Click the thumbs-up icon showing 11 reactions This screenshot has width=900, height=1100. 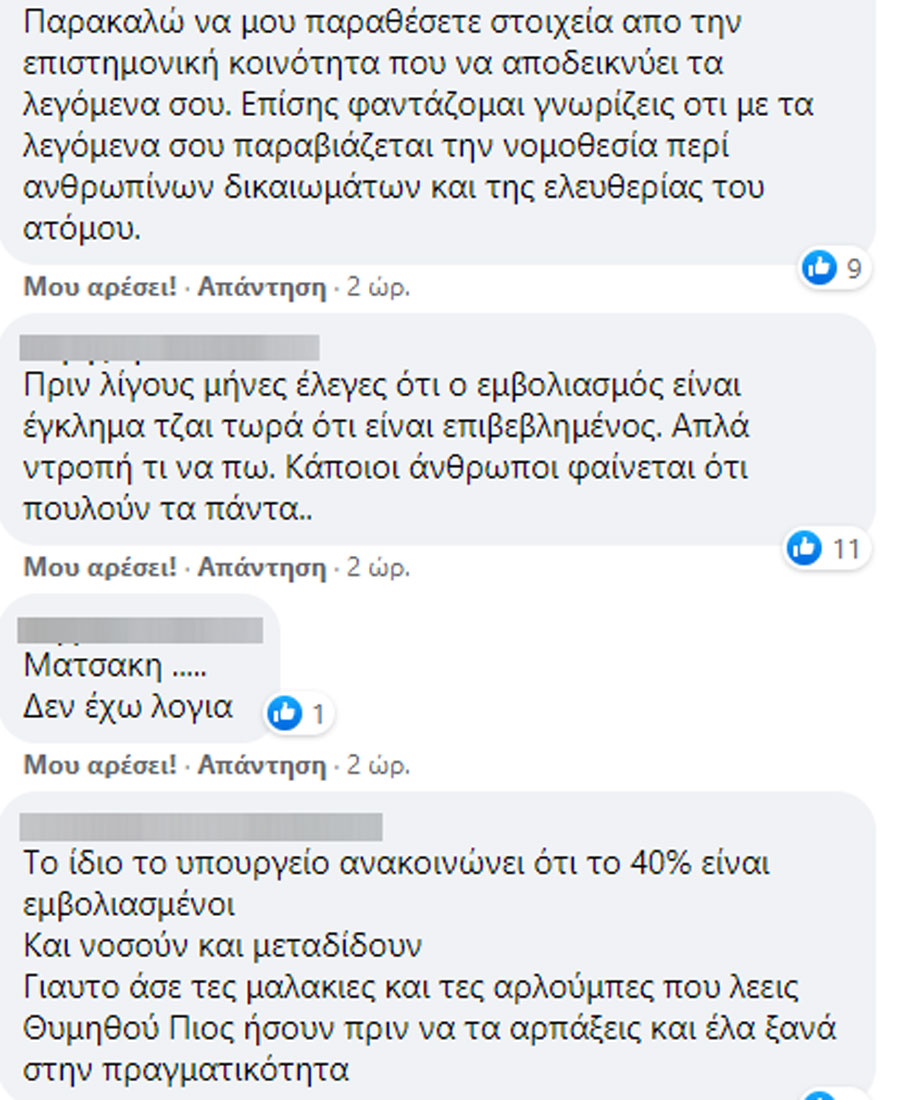(x=804, y=547)
